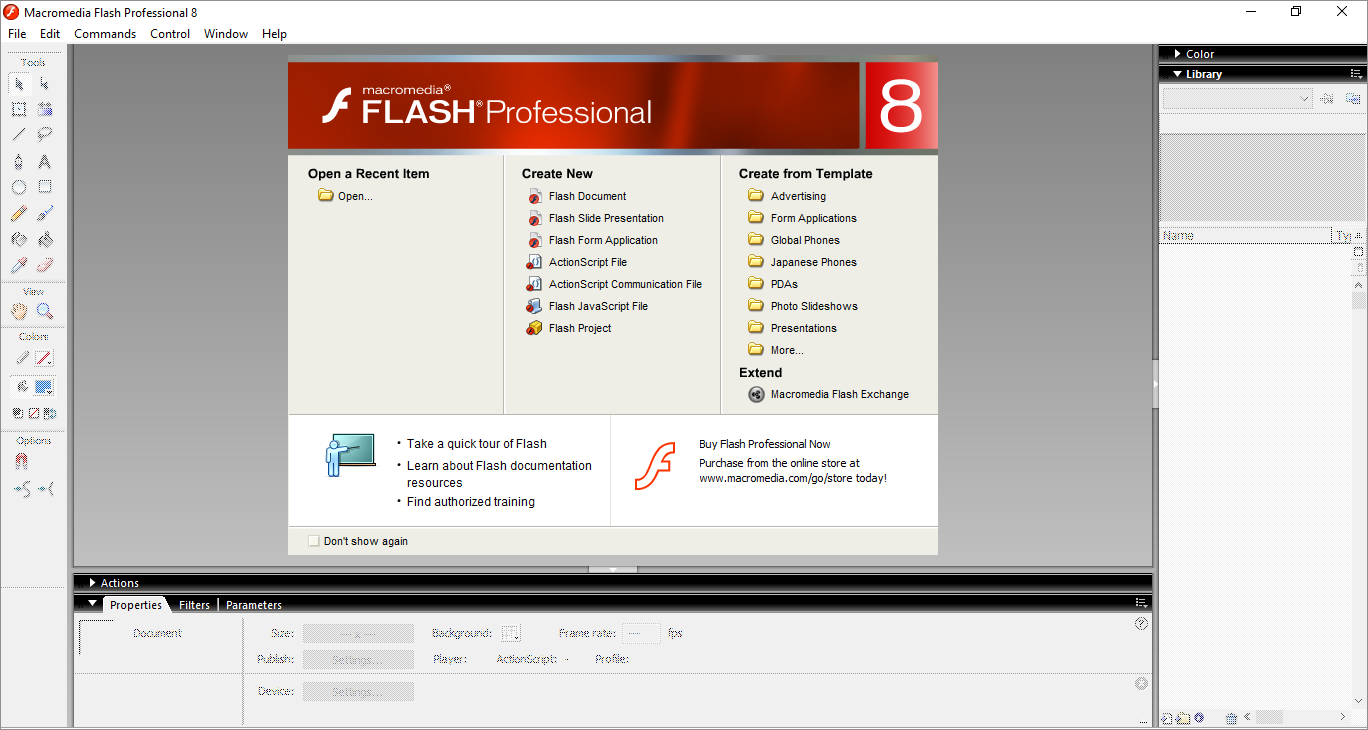
Task: Click Take a quick tour of Flash
Action: pyautogui.click(x=477, y=444)
